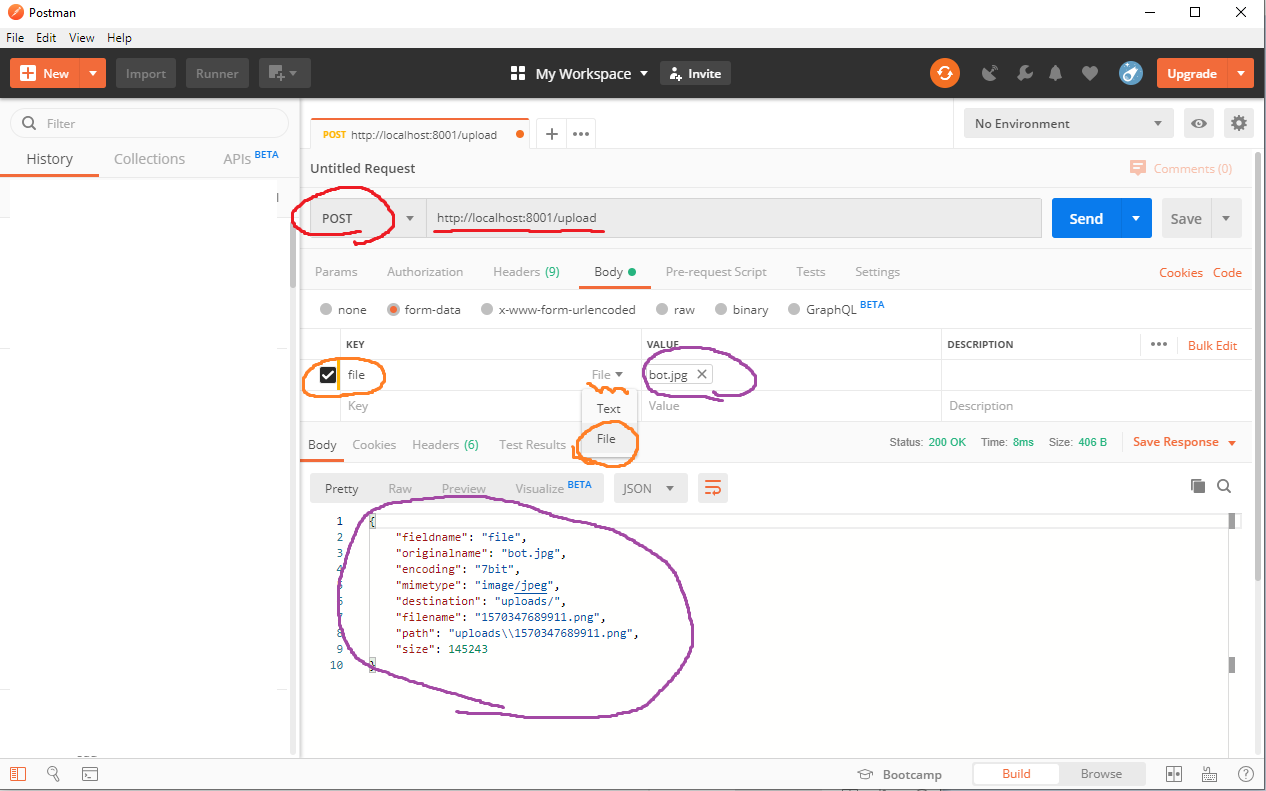The height and width of the screenshot is (791, 1266).
Task: Click the heart icon in the toolbar
Action: pos(1089,72)
